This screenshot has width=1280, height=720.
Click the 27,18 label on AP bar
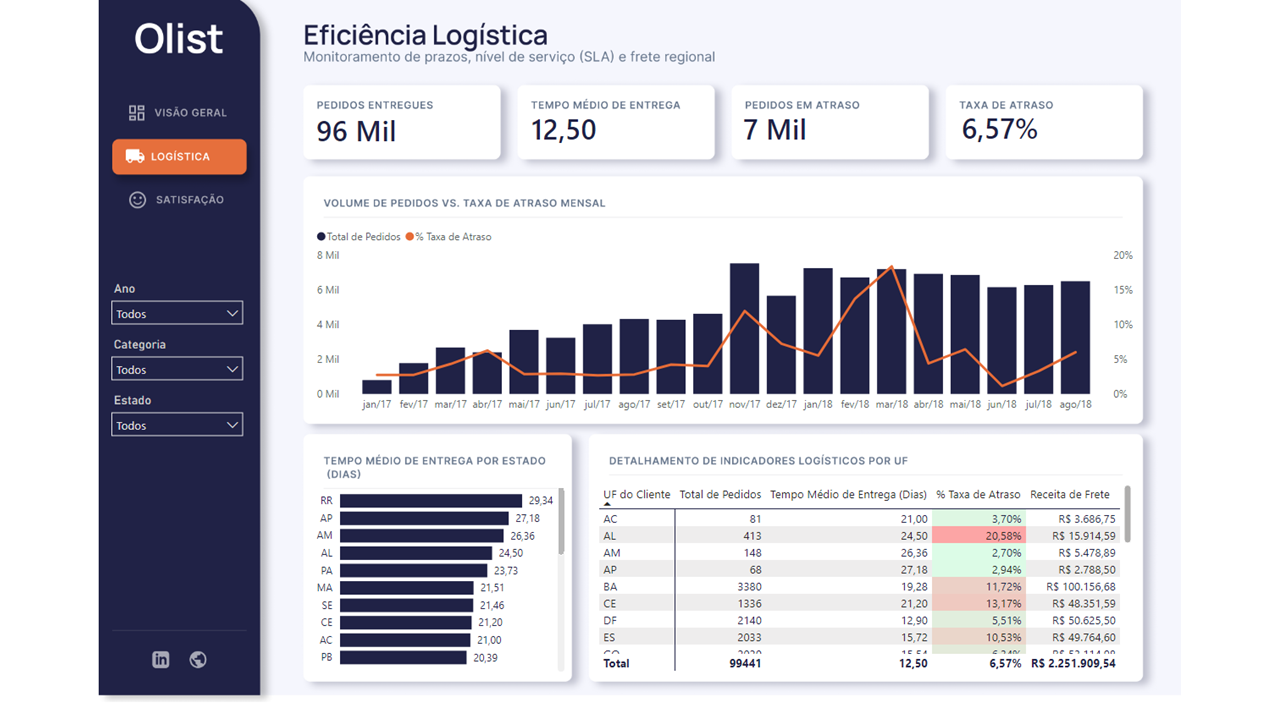click(x=527, y=519)
